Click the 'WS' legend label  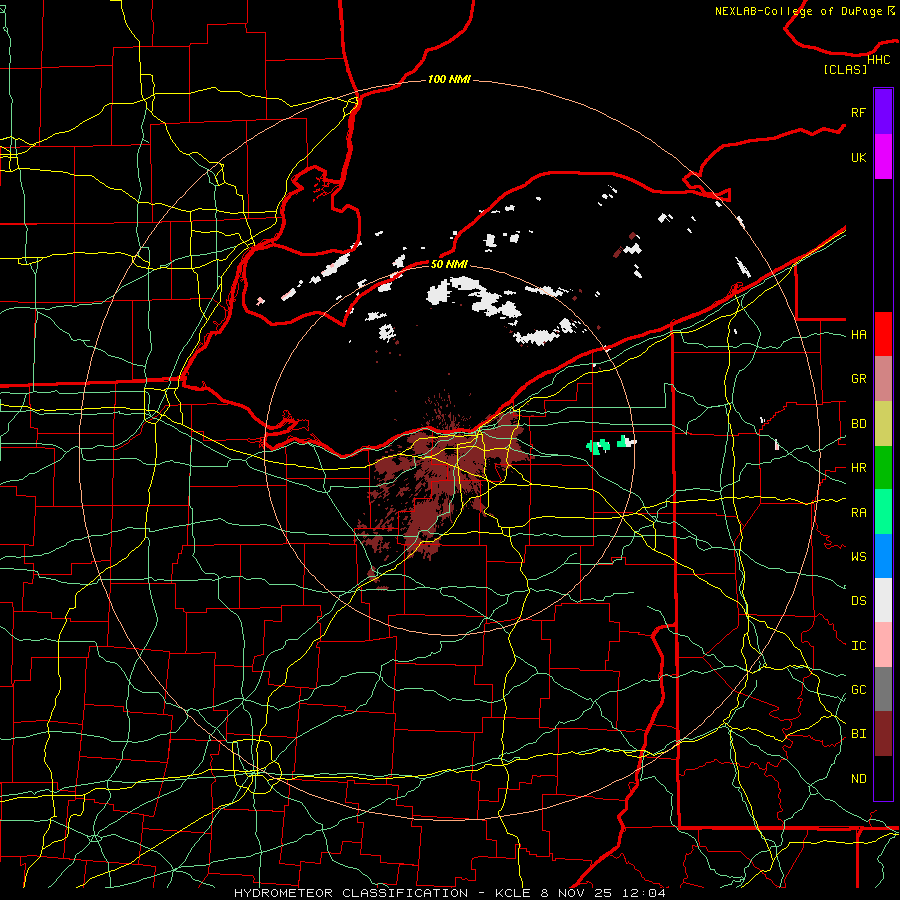click(x=858, y=556)
